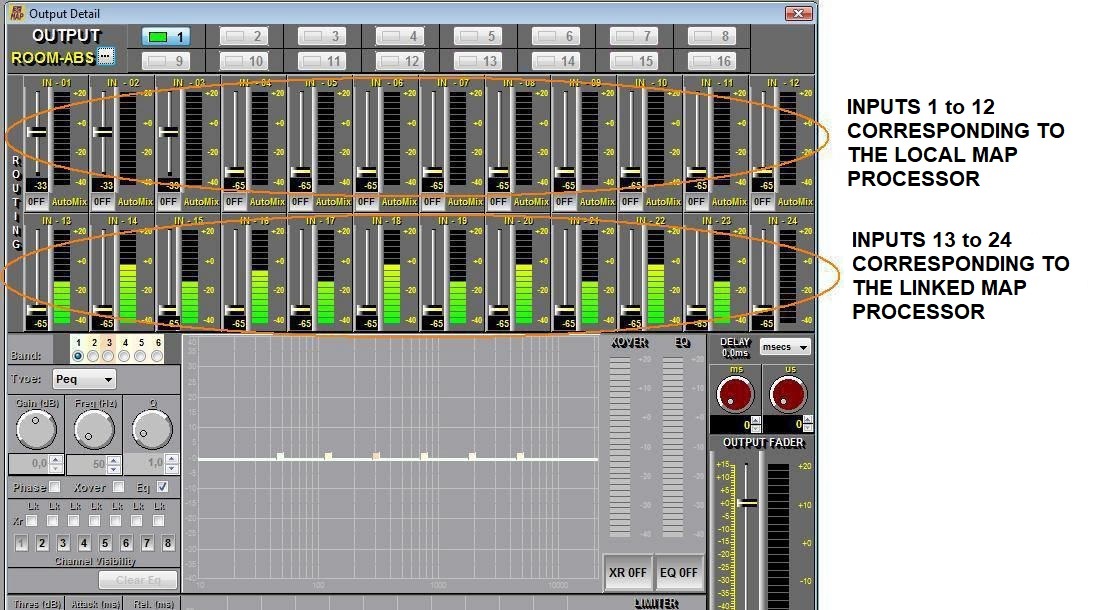
Task: Switch to output 2 selector
Action: (x=244, y=37)
